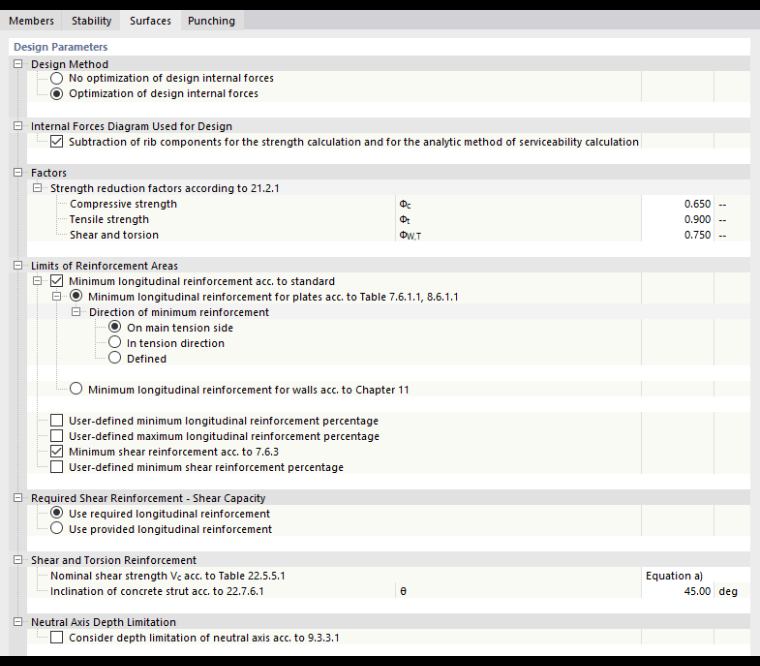Click Nominal shear strength Vc acc. to Table 22.5.5.1
The width and height of the screenshot is (760, 666).
(168, 576)
